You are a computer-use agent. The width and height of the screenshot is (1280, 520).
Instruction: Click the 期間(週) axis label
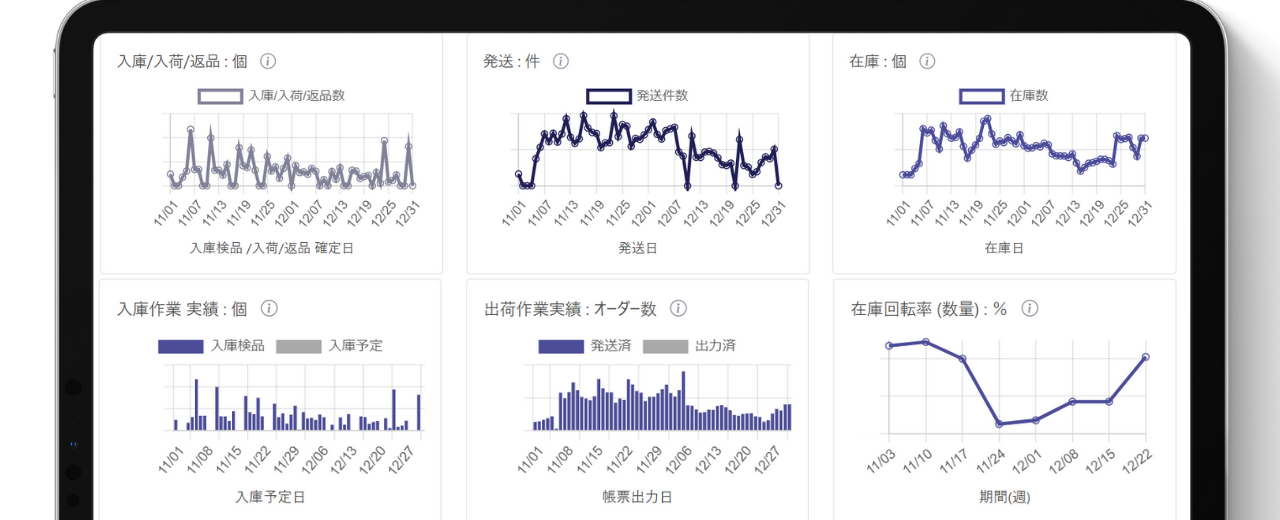point(1004,496)
